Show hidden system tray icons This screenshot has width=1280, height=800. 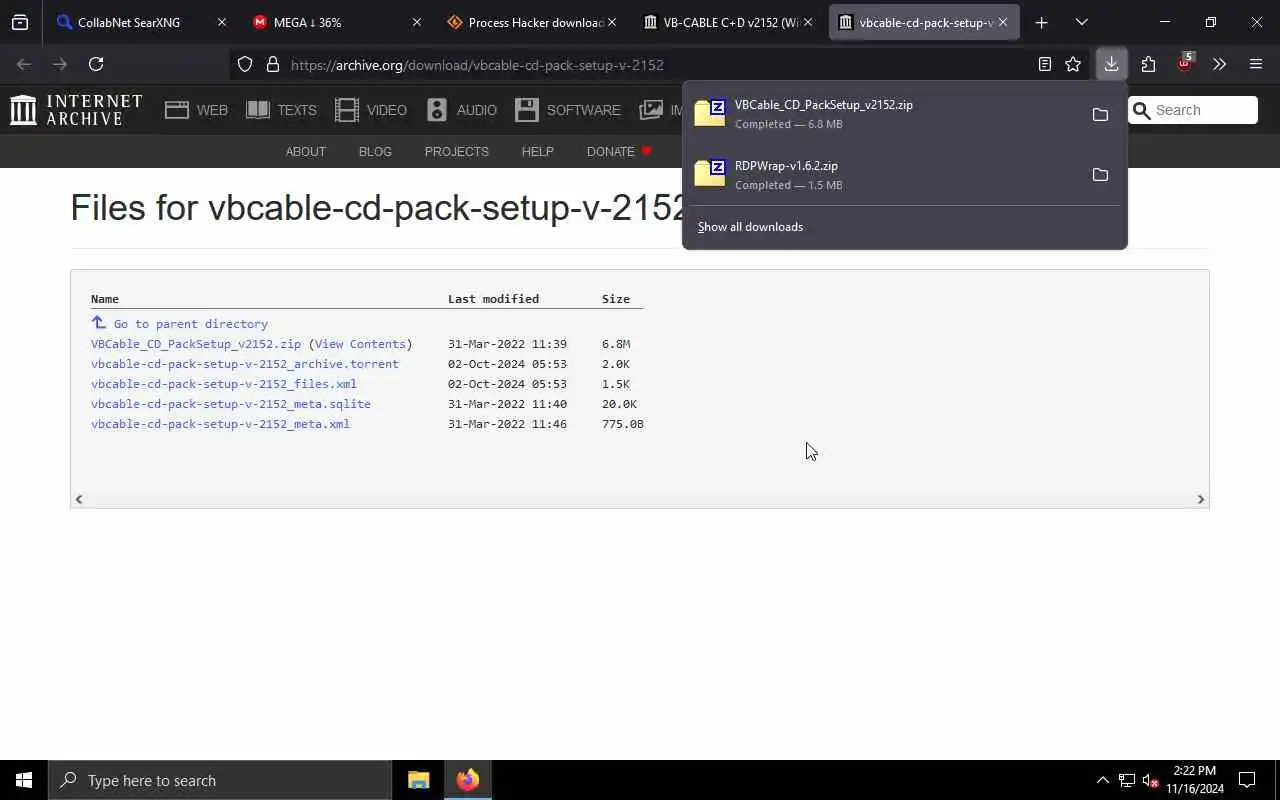pyautogui.click(x=1103, y=780)
